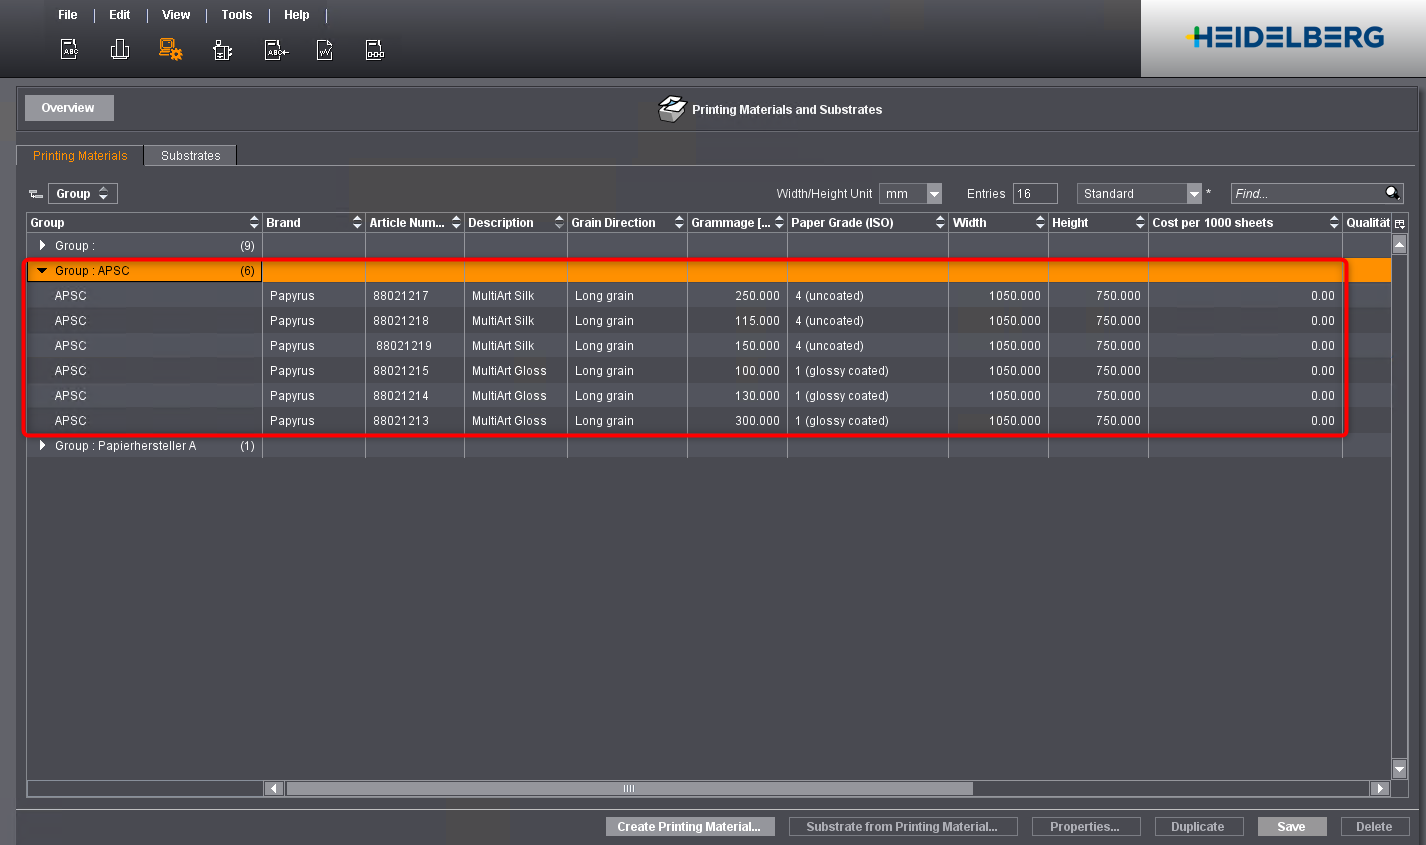Open the Tools menu

(x=237, y=15)
